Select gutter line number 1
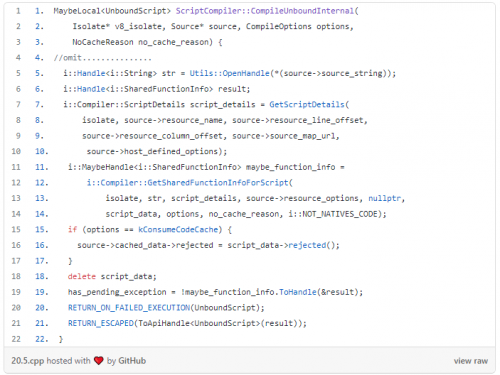This screenshot has height=375, width=500. 18,11
